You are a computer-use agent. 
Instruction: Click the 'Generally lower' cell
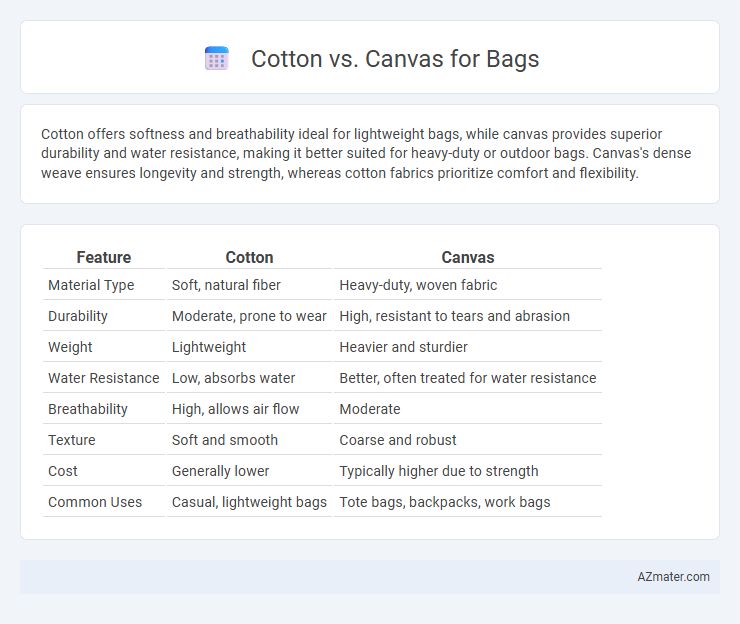pos(220,471)
